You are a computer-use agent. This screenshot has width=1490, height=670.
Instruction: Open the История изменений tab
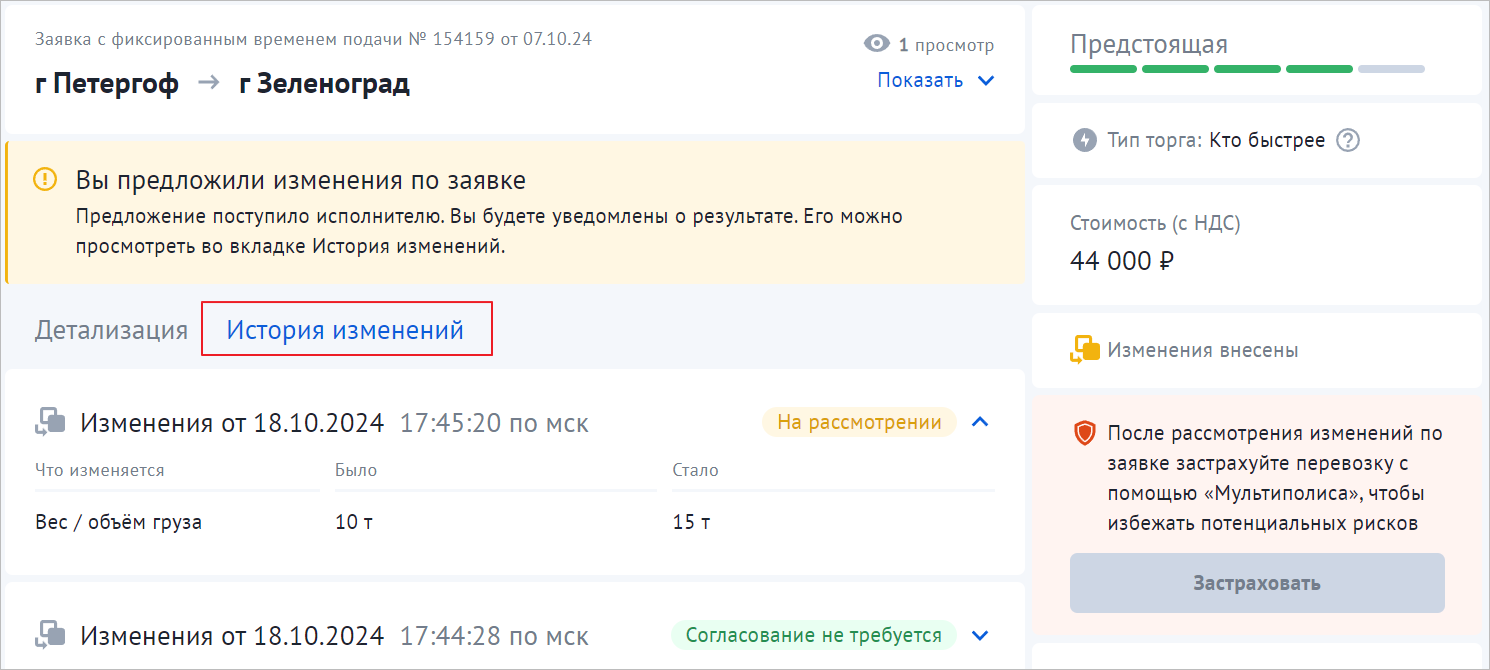(346, 329)
